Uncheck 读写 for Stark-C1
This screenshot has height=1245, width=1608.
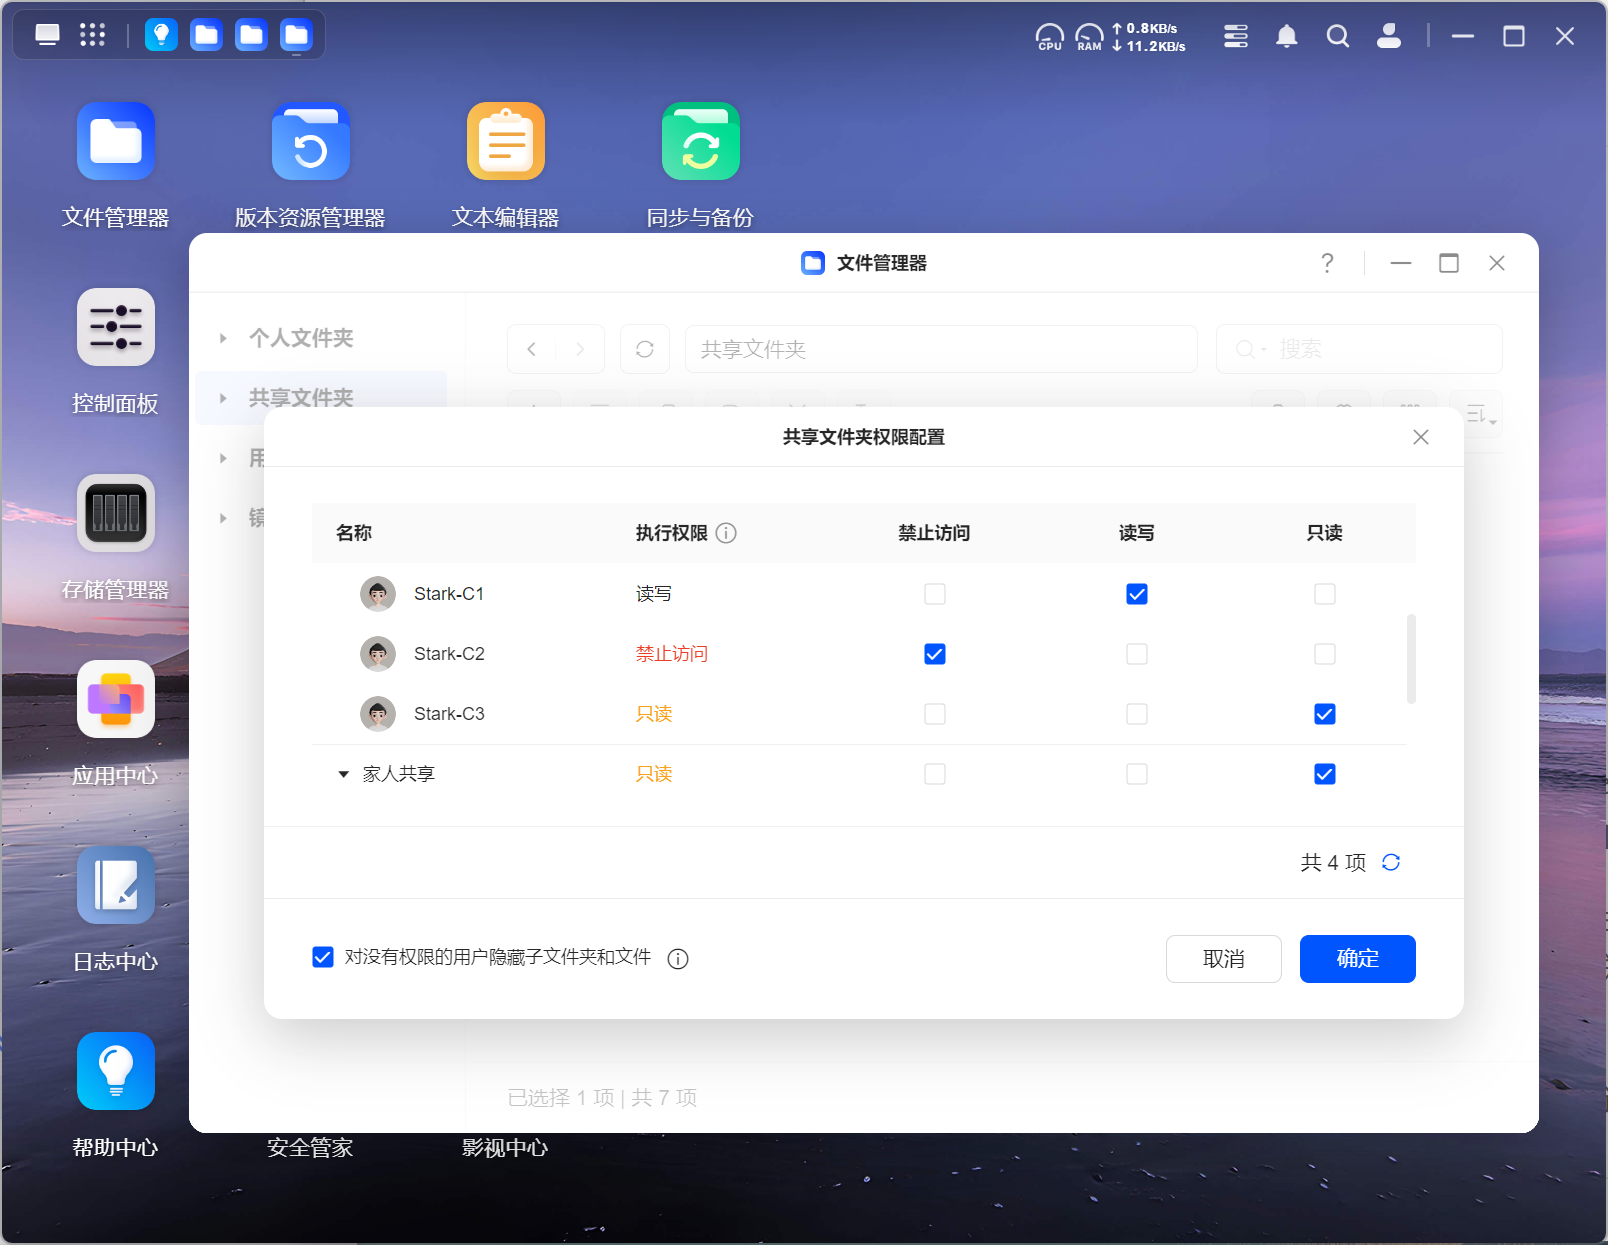[1137, 594]
